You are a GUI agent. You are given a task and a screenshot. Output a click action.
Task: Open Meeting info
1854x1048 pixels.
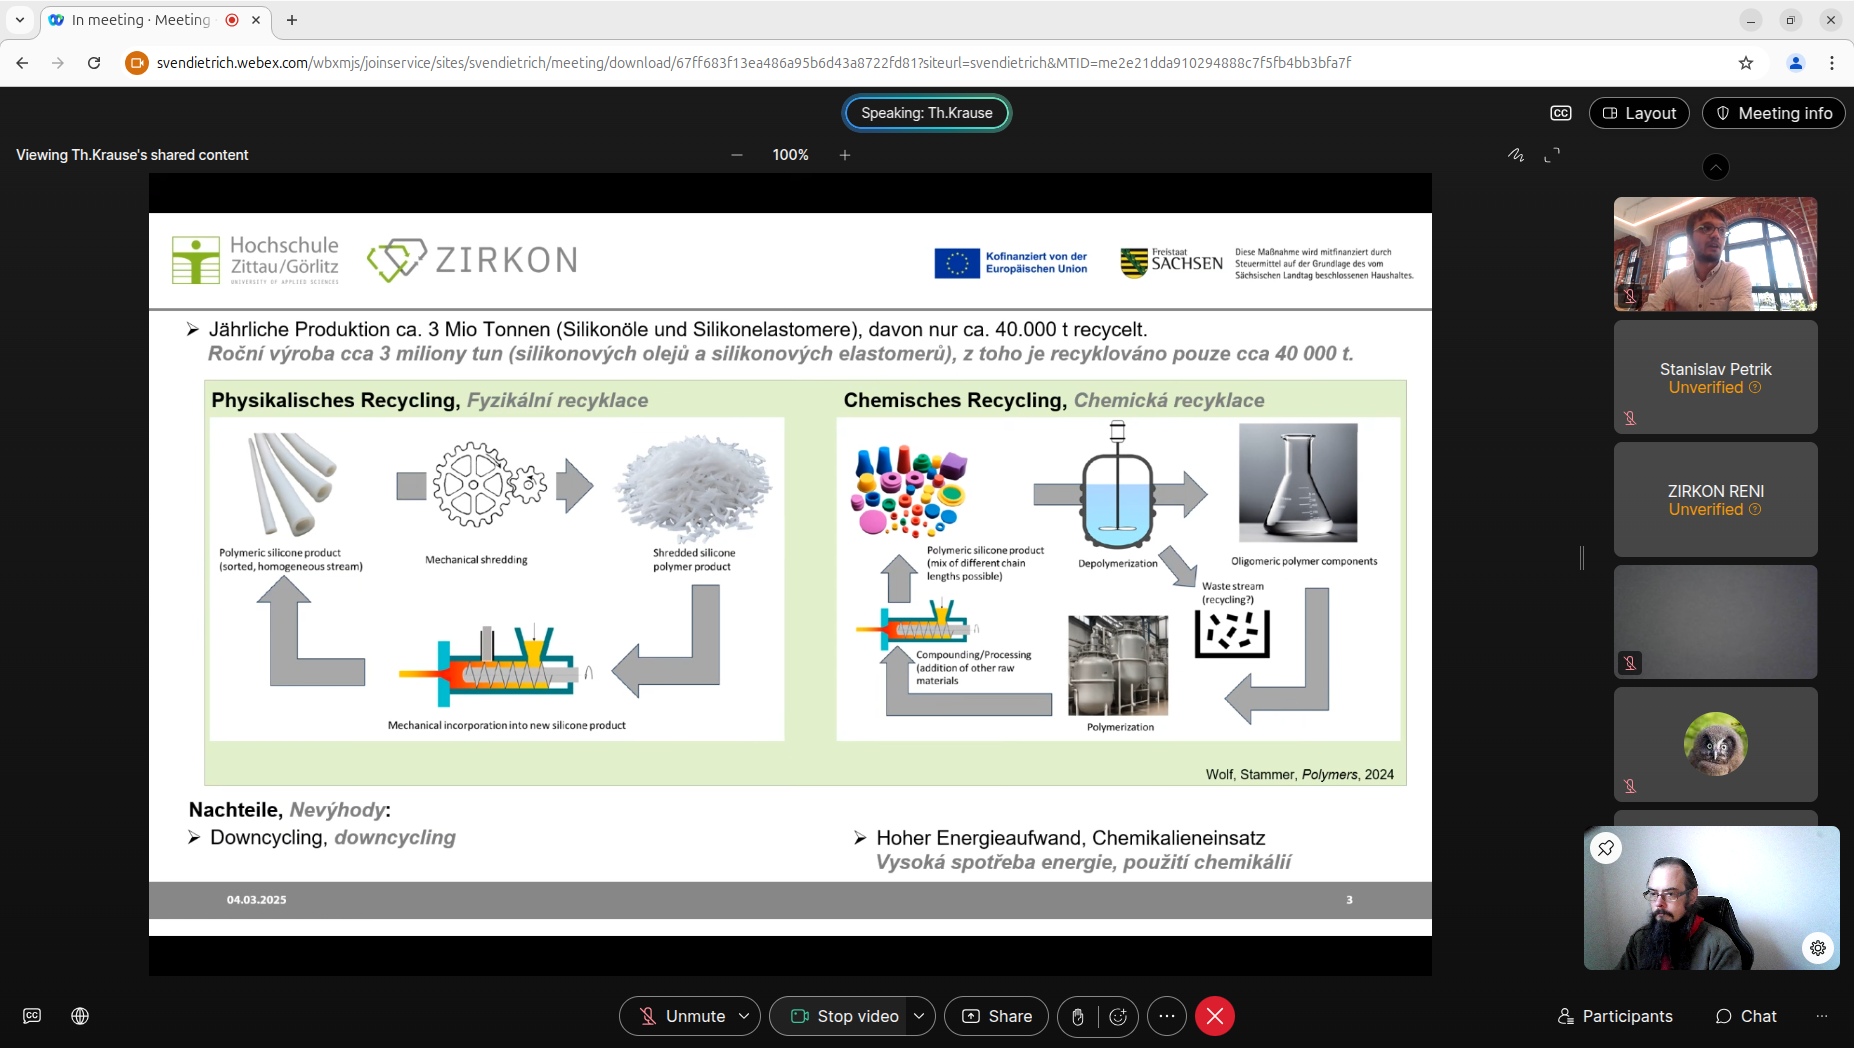coord(1773,113)
